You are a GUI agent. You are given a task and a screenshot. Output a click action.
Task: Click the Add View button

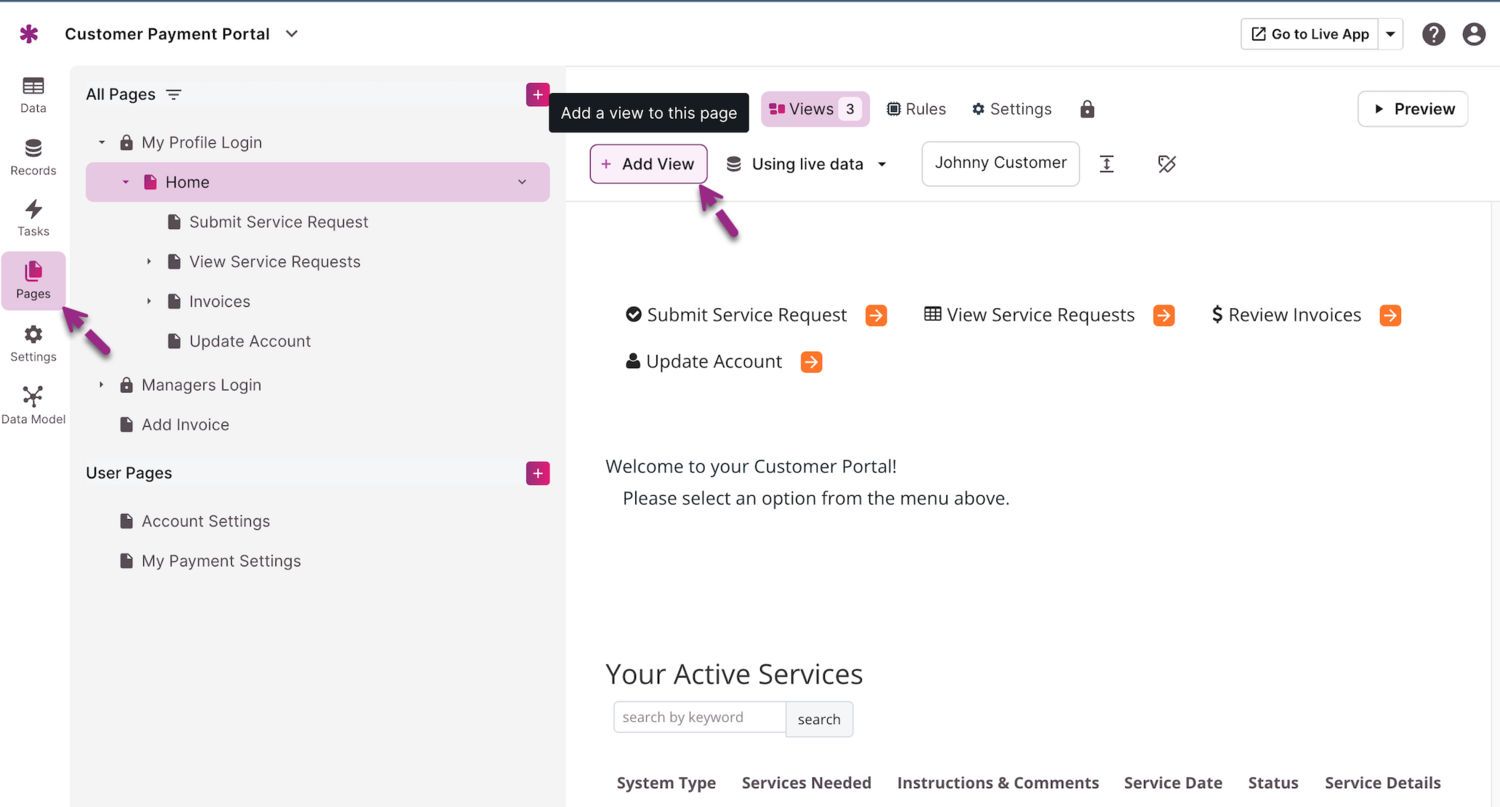[x=648, y=164]
